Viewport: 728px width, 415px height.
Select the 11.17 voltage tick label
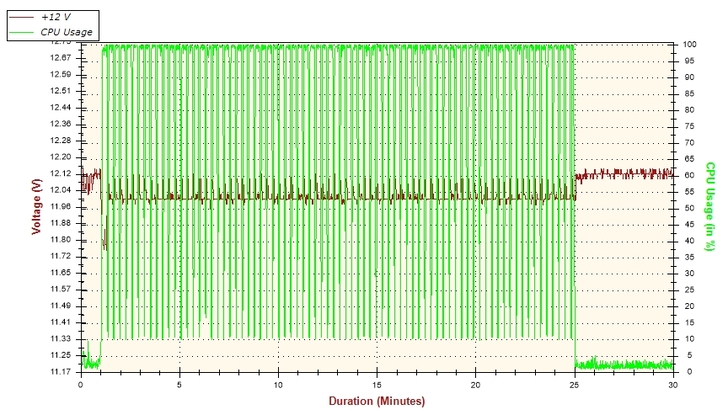[60, 372]
